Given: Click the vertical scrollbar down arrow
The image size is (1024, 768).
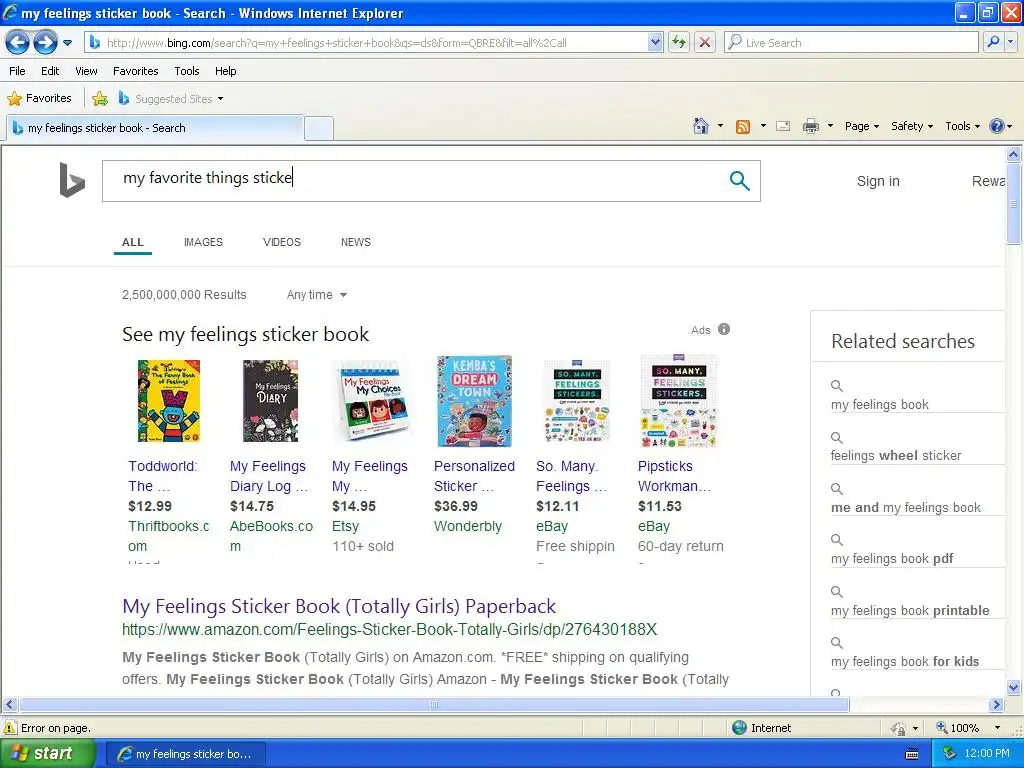Looking at the screenshot, I should [x=1014, y=688].
